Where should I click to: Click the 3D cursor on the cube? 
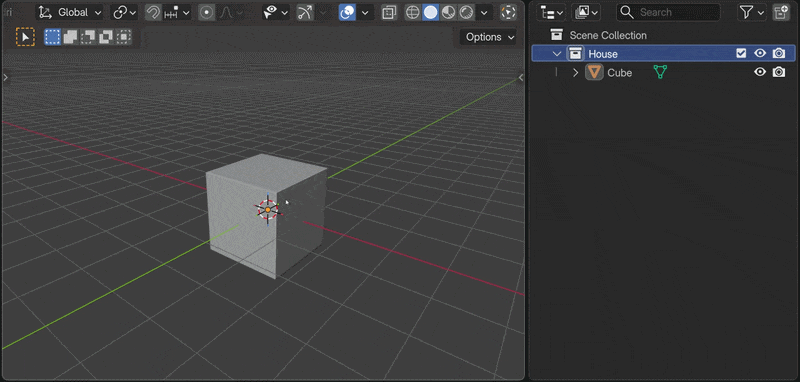click(x=268, y=209)
